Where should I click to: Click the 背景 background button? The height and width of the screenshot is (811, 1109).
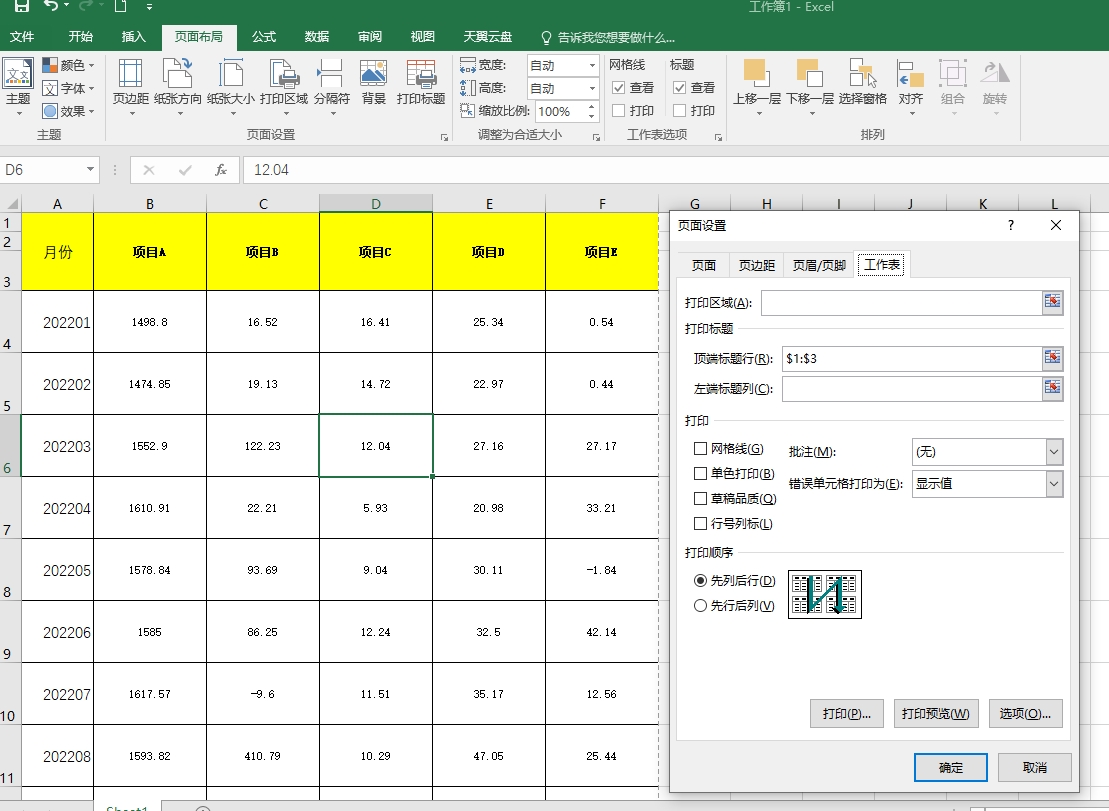click(373, 83)
